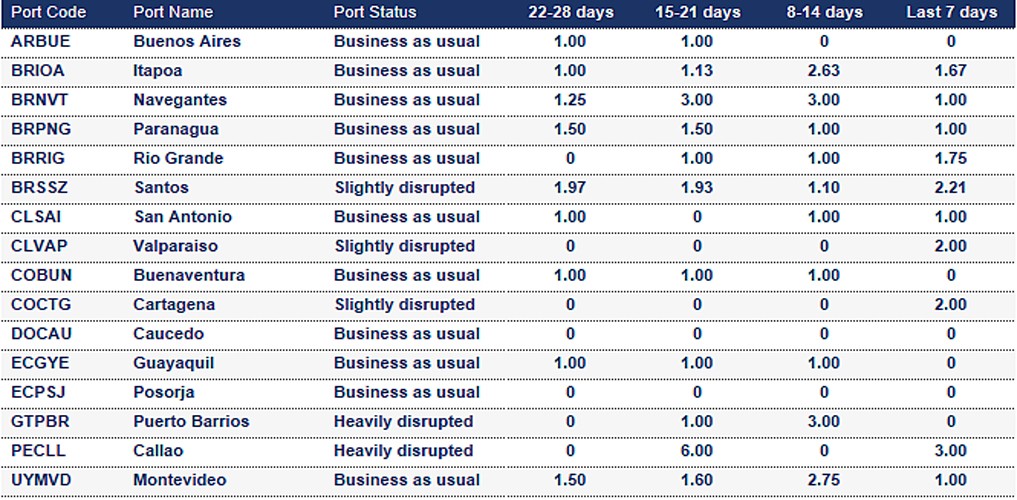
Task: Click Callao Heavily disrupted status
Action: pos(403,451)
